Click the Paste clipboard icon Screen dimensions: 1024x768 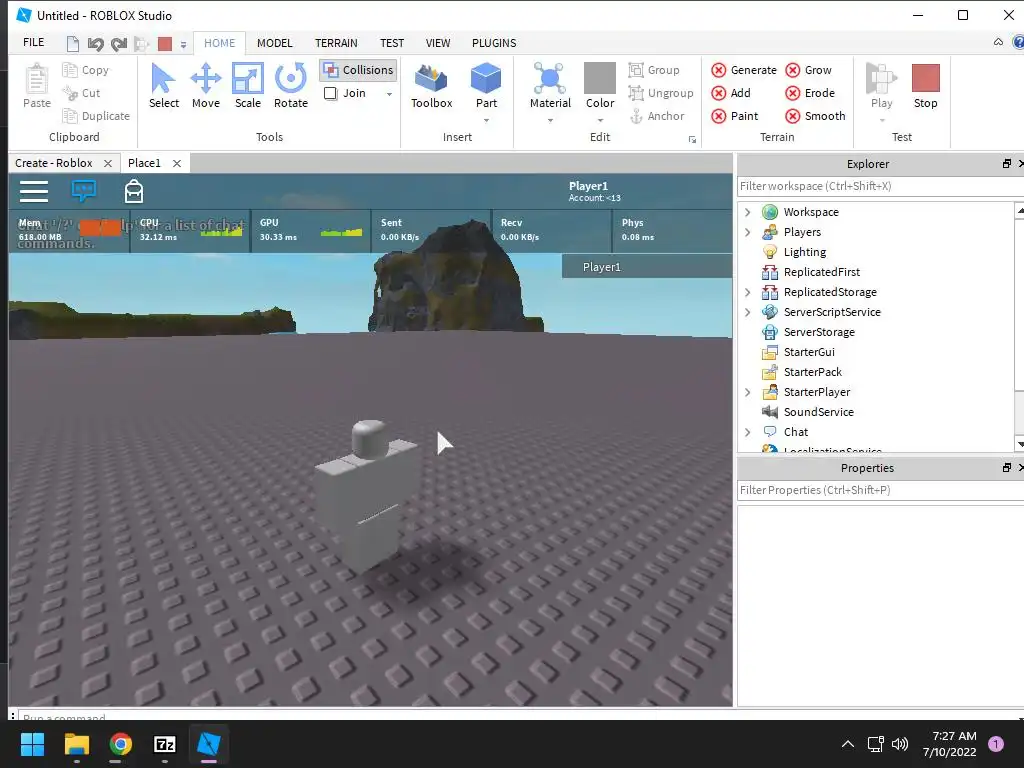coord(37,80)
